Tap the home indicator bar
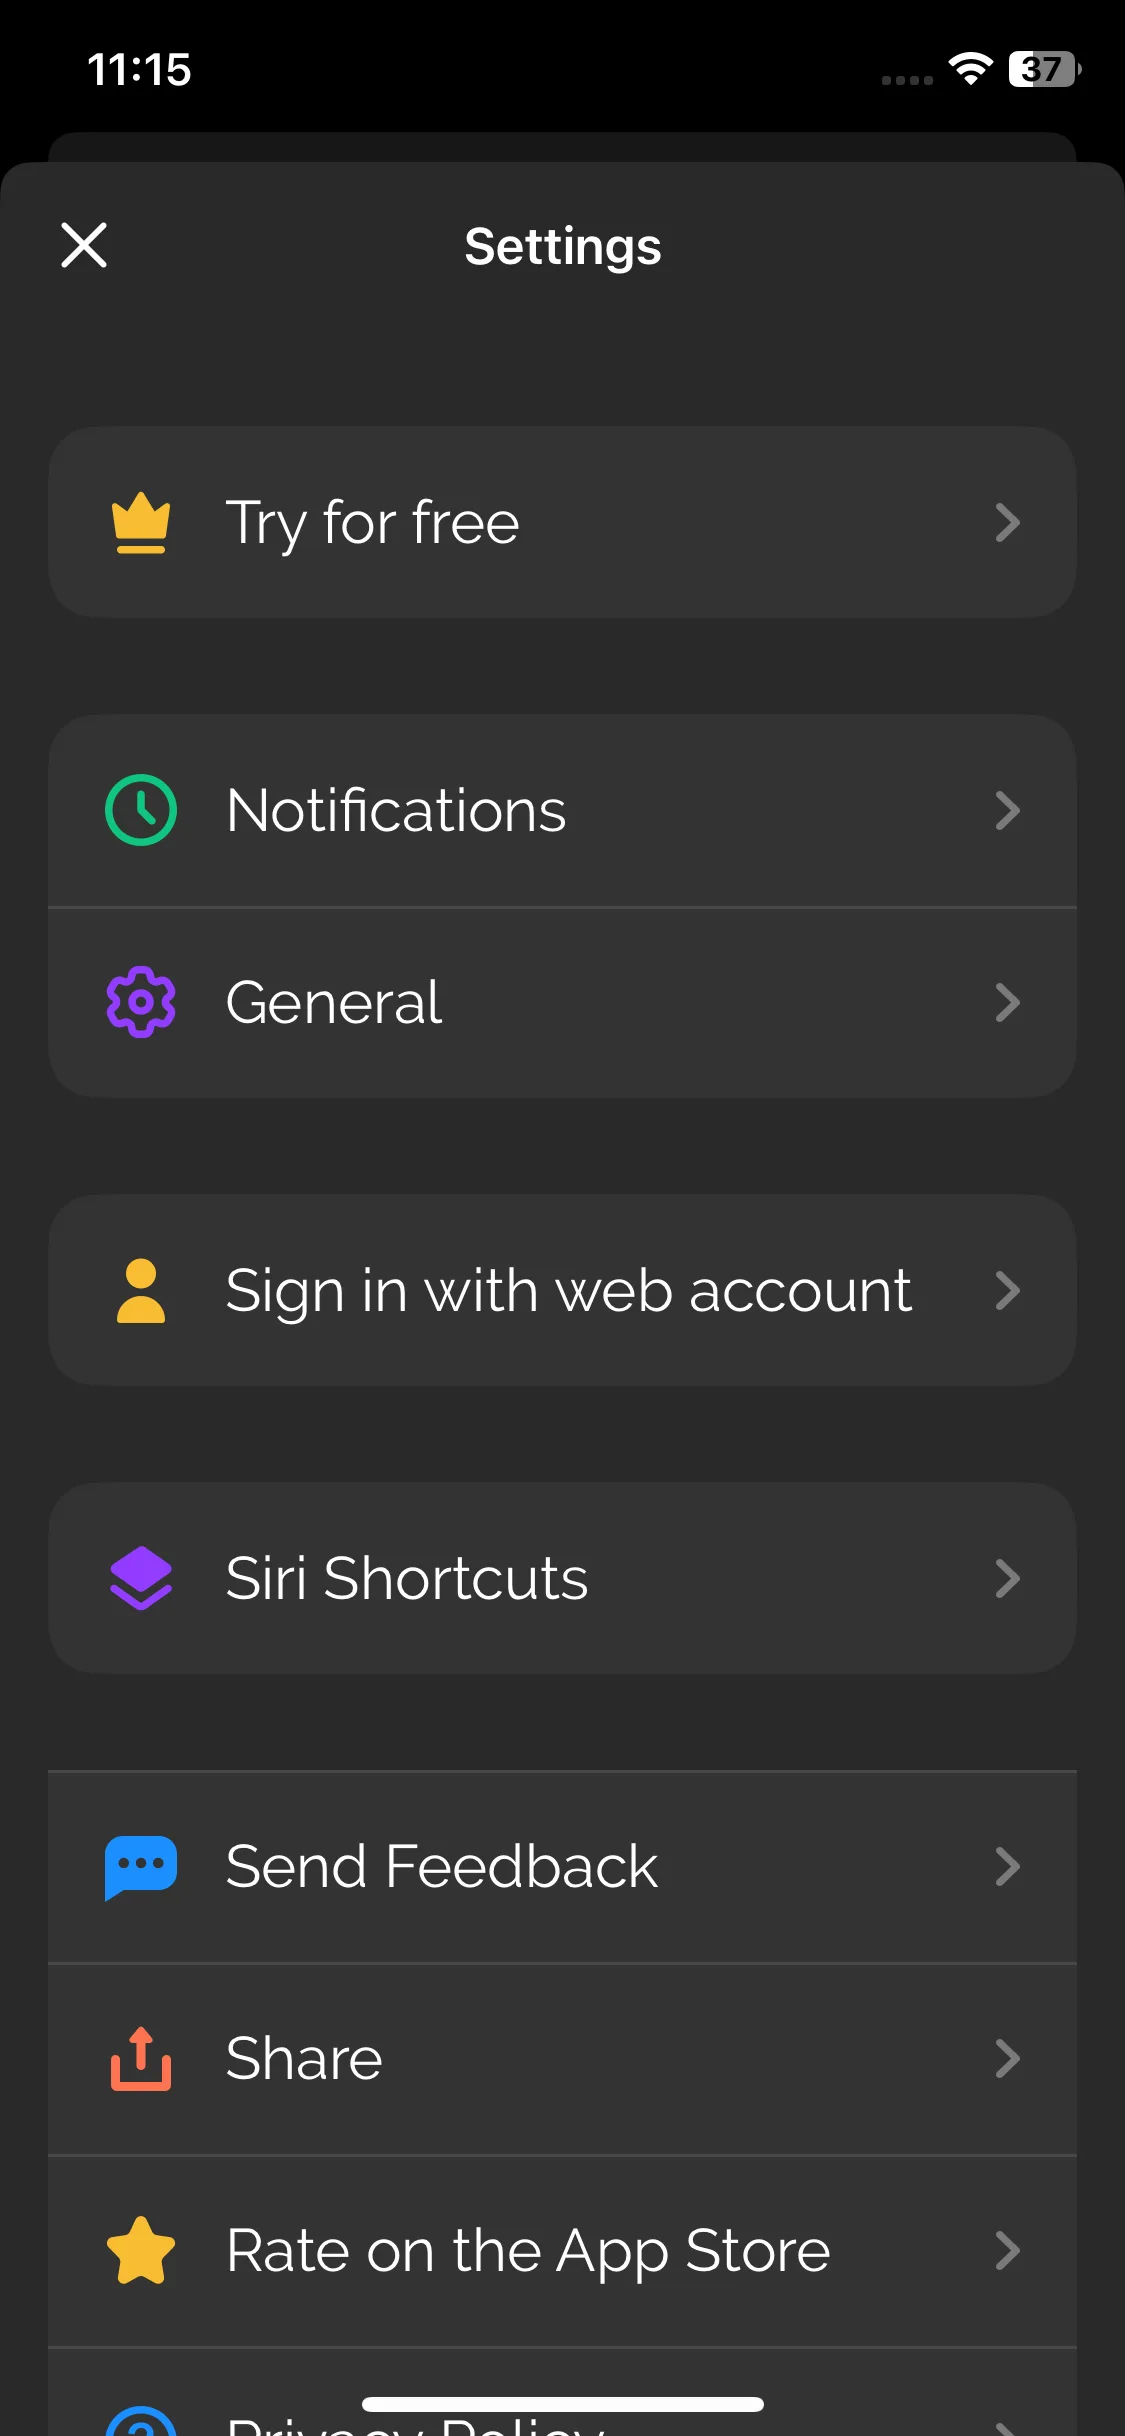 tap(562, 2404)
